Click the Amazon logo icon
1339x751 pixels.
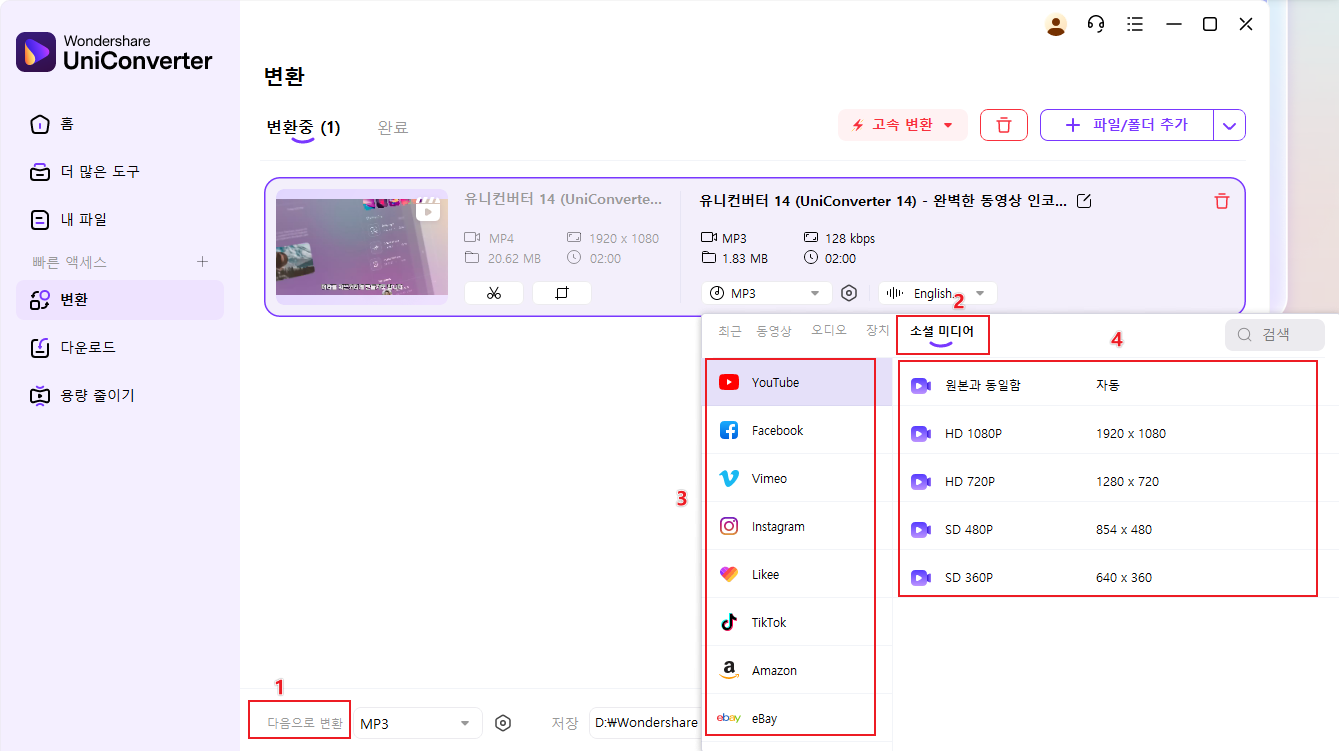(x=729, y=670)
